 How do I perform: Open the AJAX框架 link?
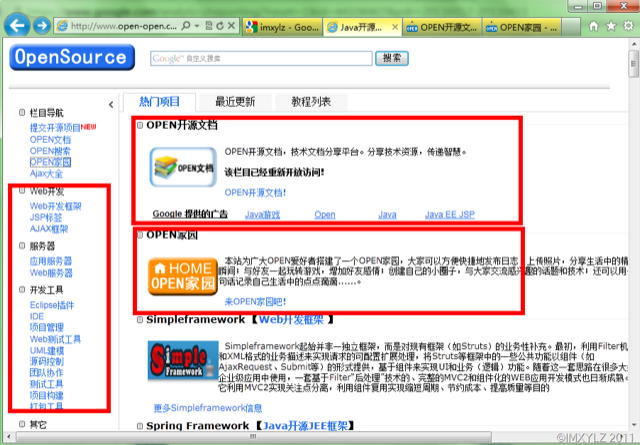[49, 229]
